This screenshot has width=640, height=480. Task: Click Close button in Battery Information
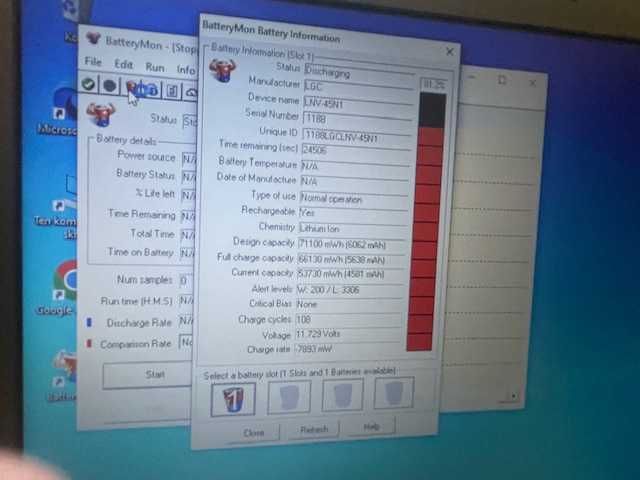253,433
